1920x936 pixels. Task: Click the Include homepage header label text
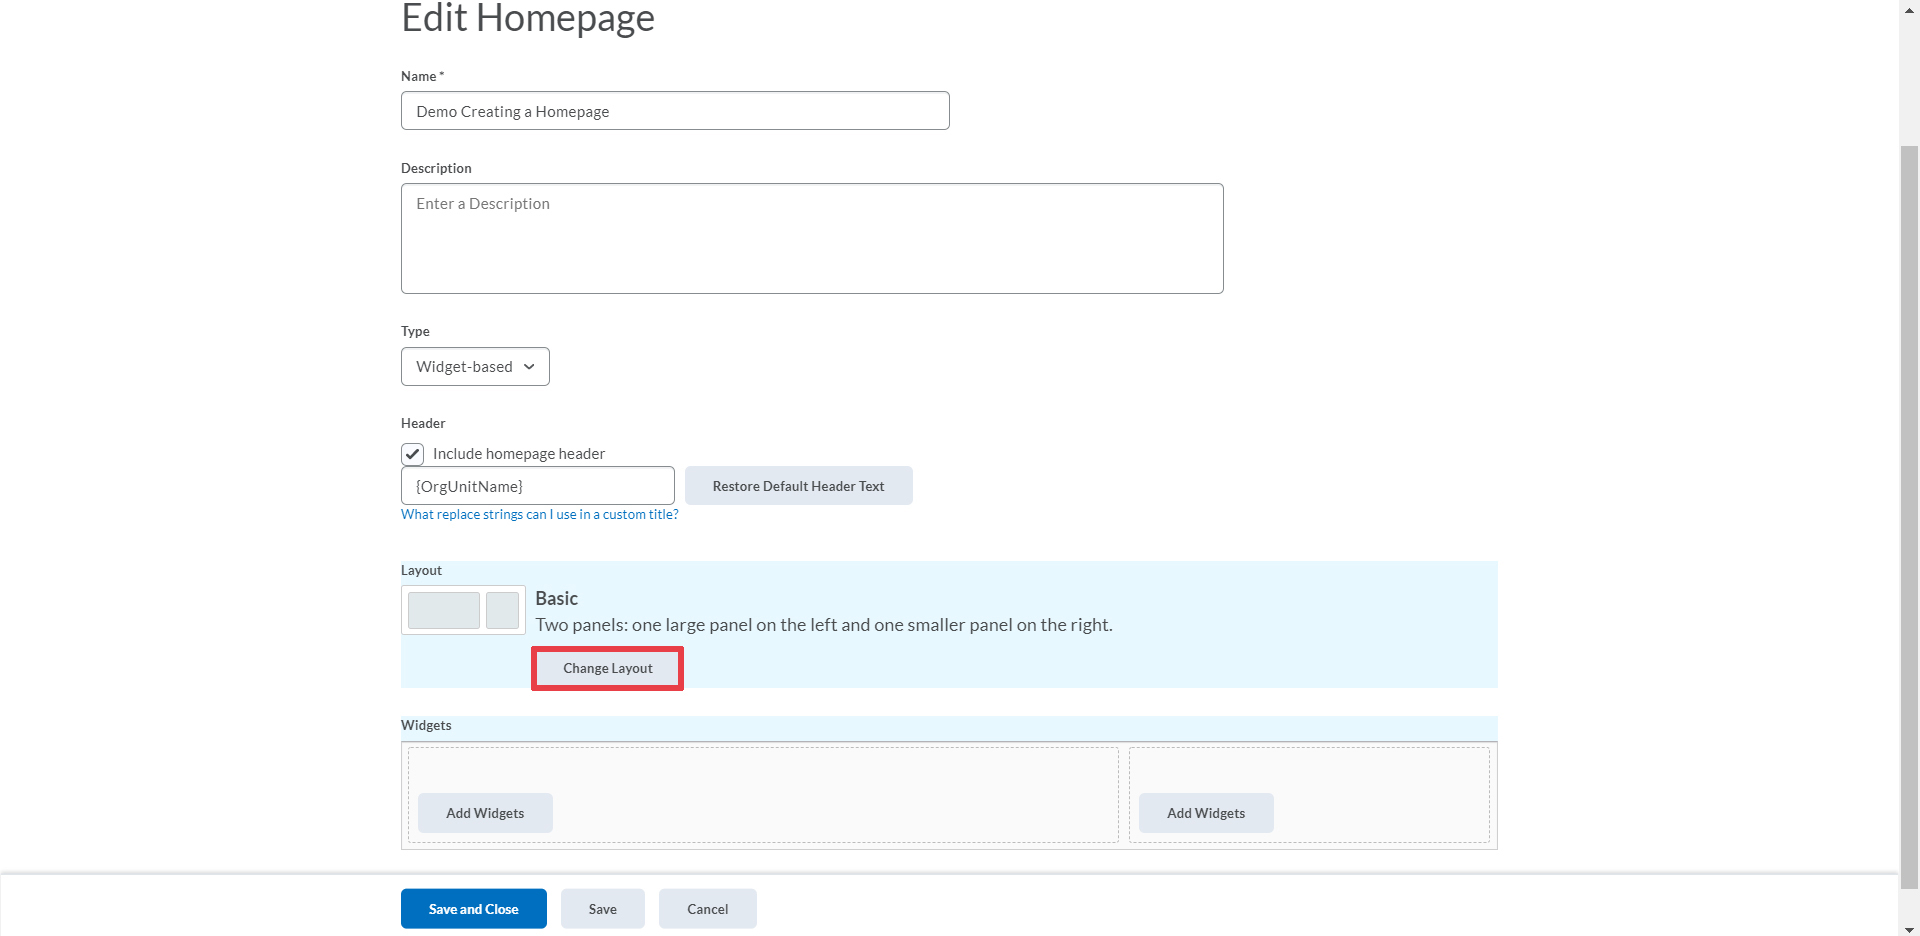(518, 454)
